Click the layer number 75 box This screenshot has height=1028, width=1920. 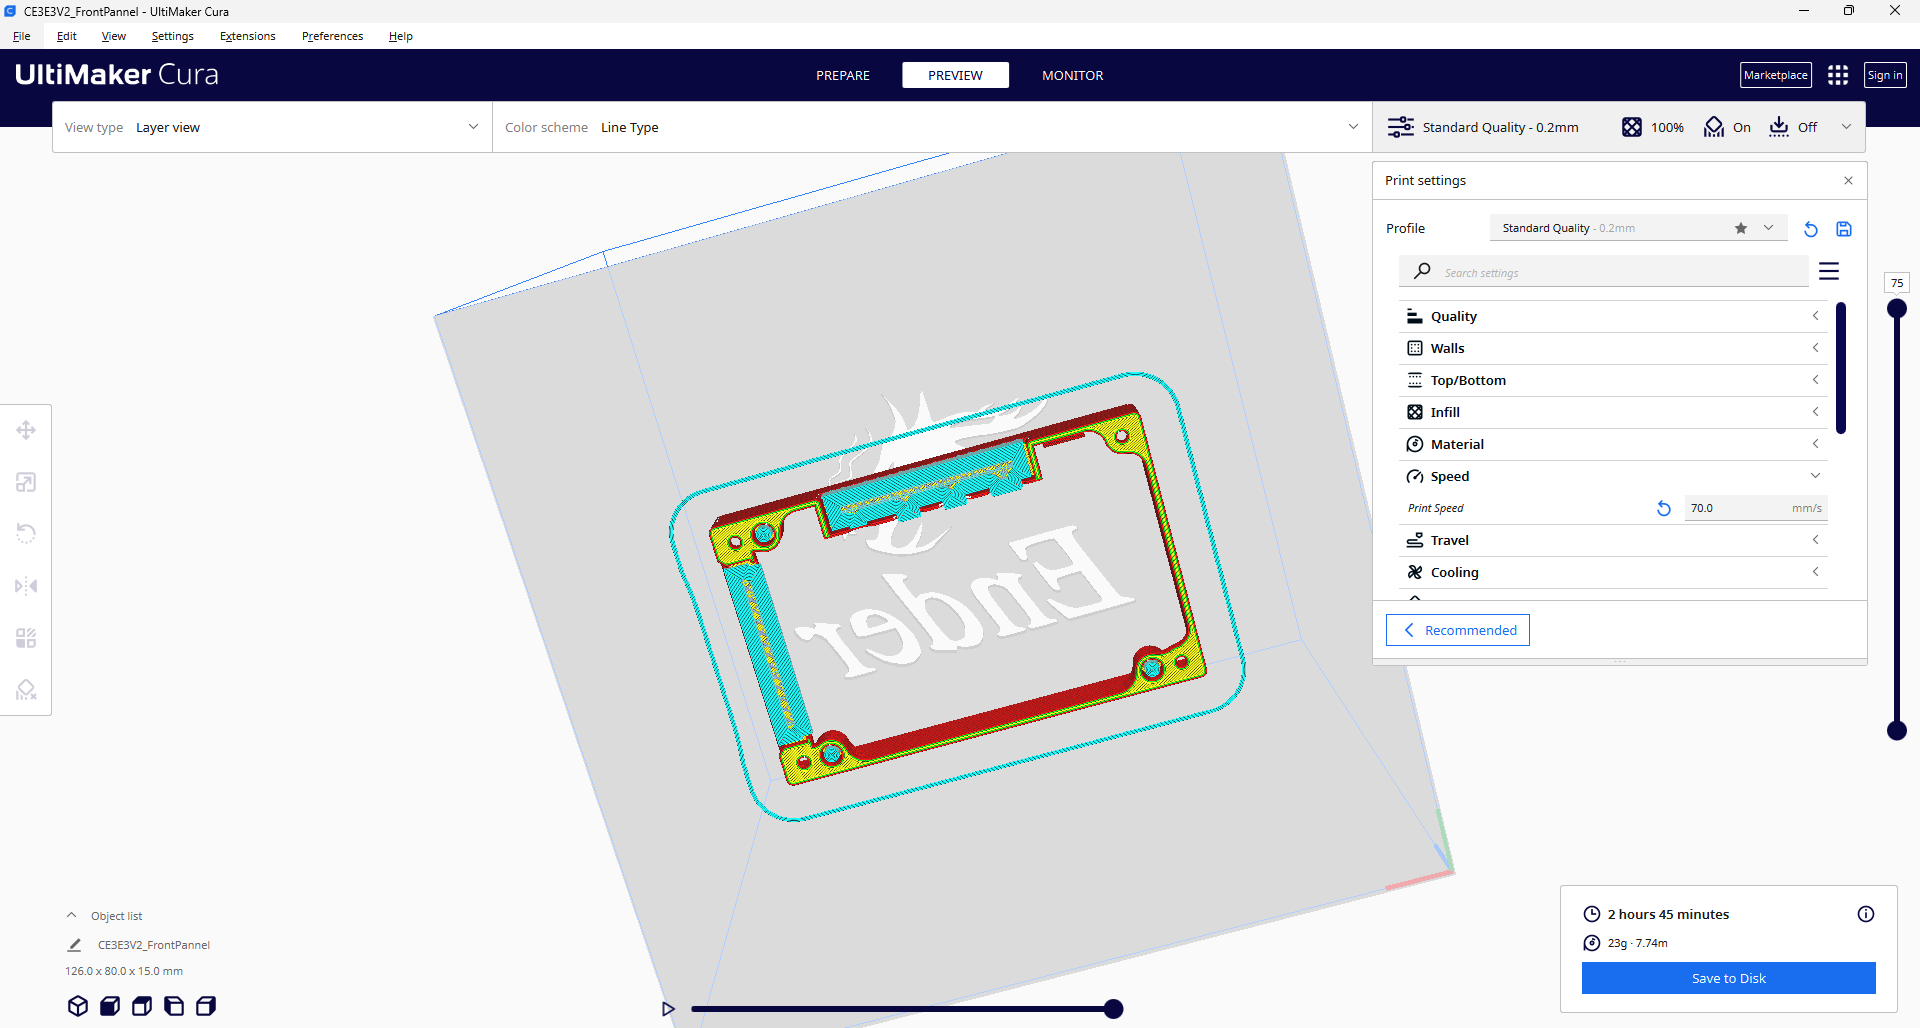click(x=1897, y=283)
